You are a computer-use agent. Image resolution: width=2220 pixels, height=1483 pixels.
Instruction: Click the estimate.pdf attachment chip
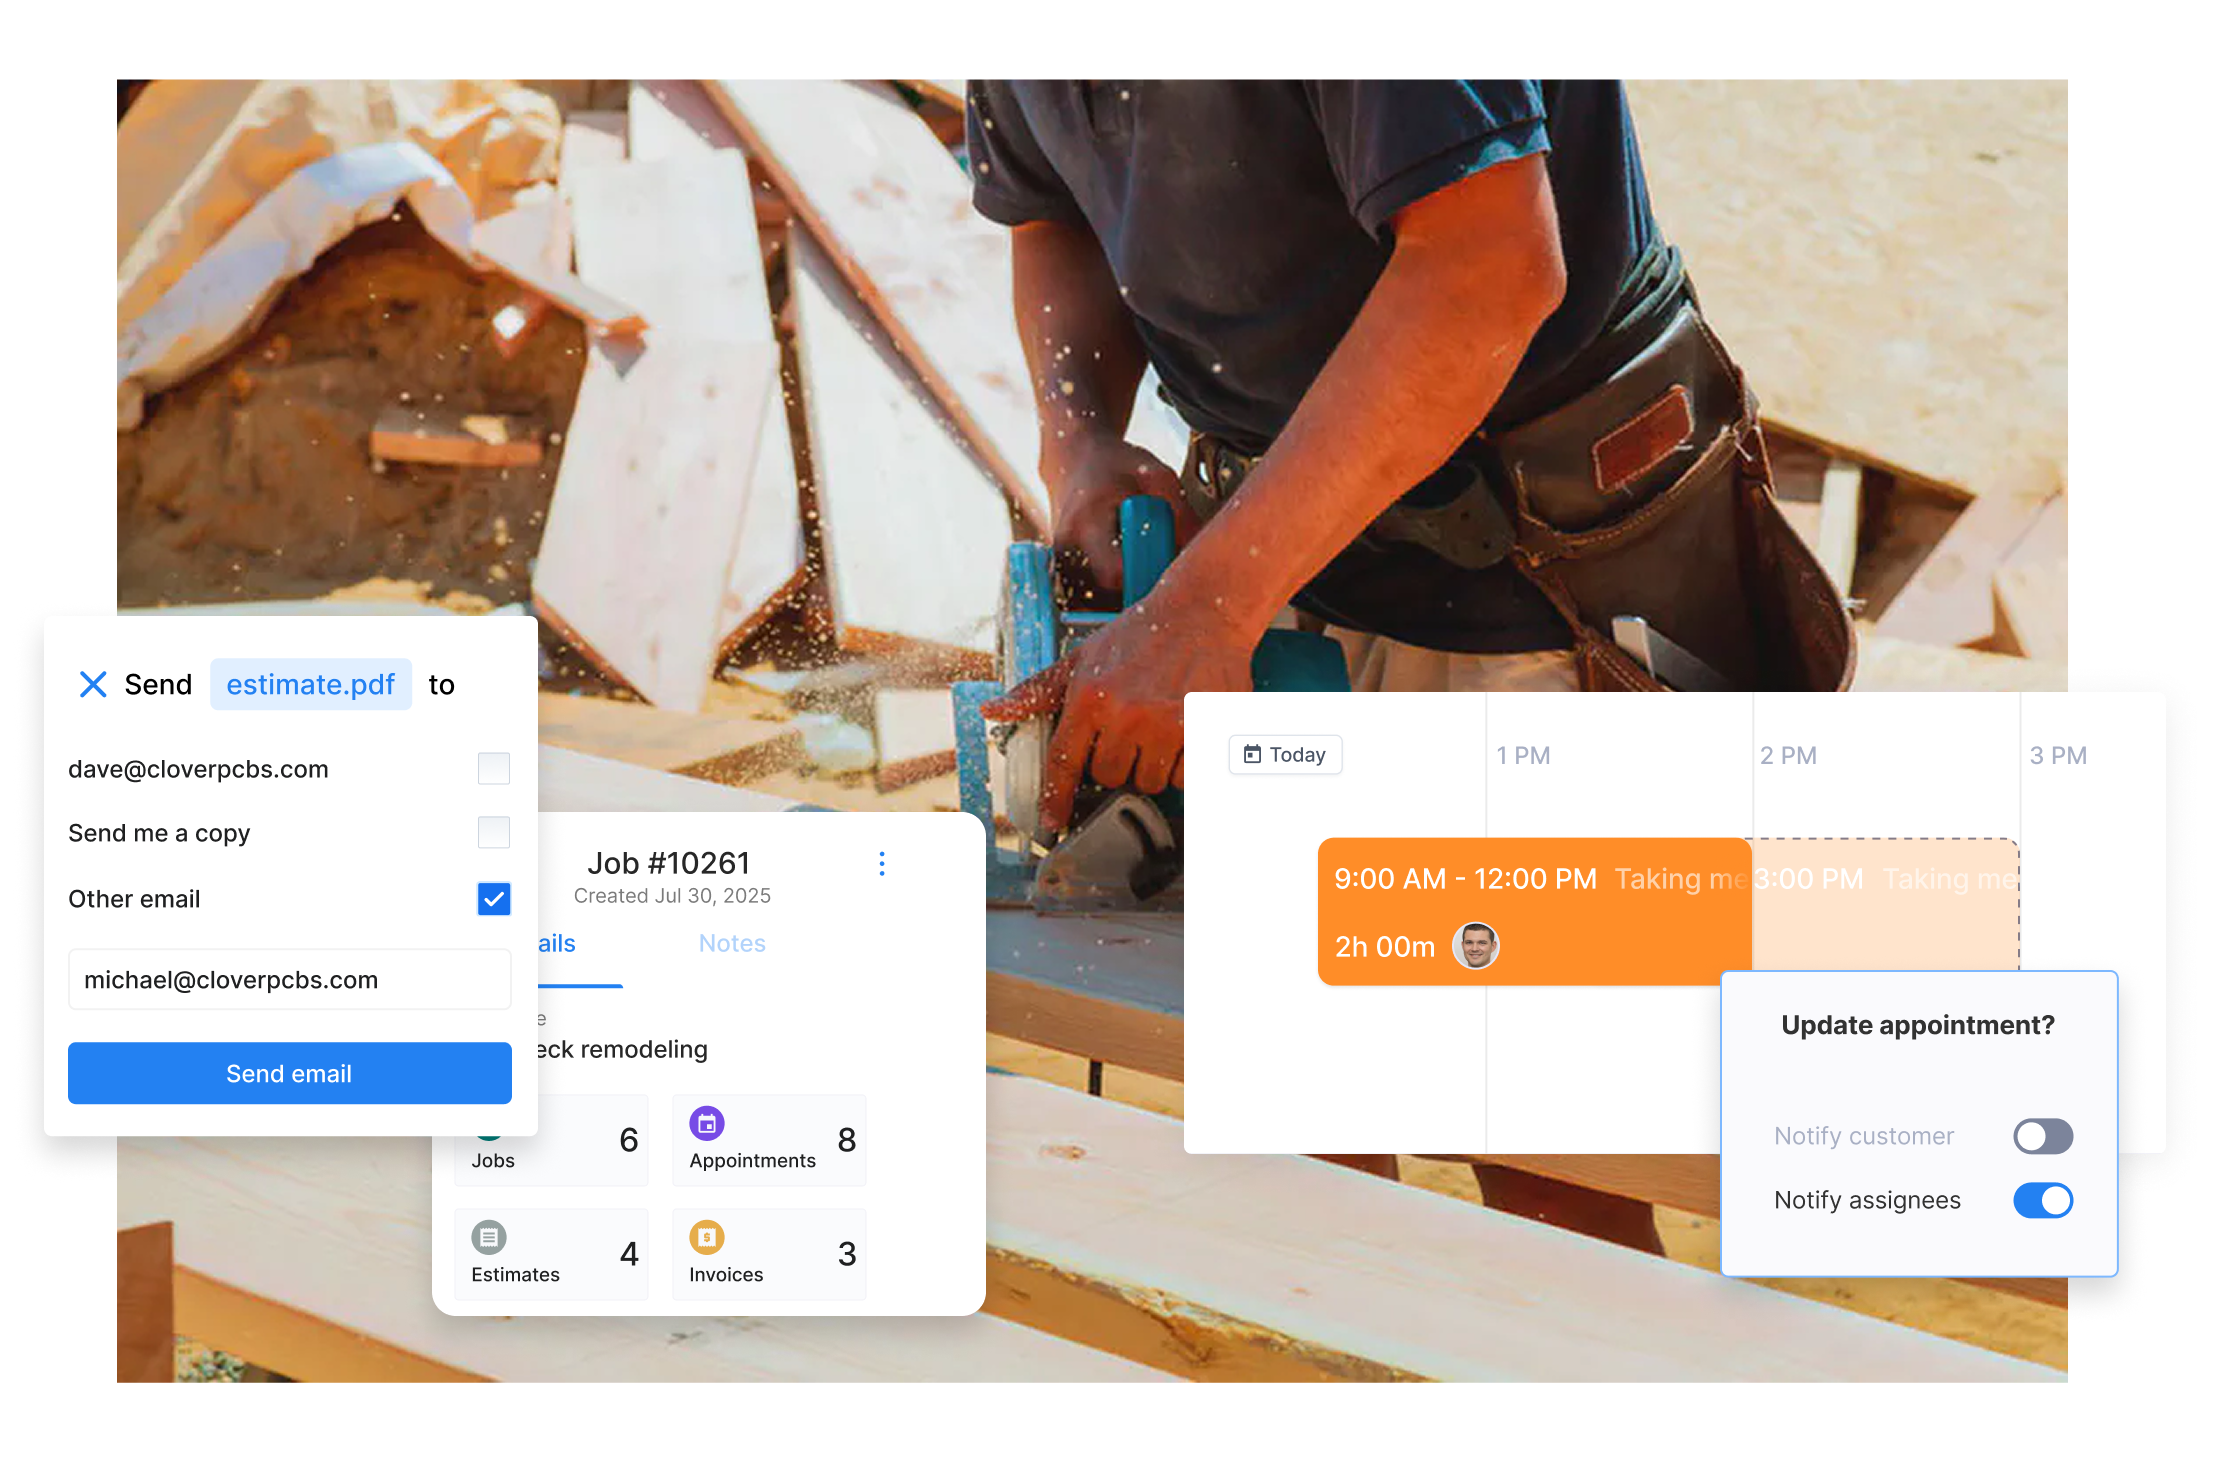point(311,684)
